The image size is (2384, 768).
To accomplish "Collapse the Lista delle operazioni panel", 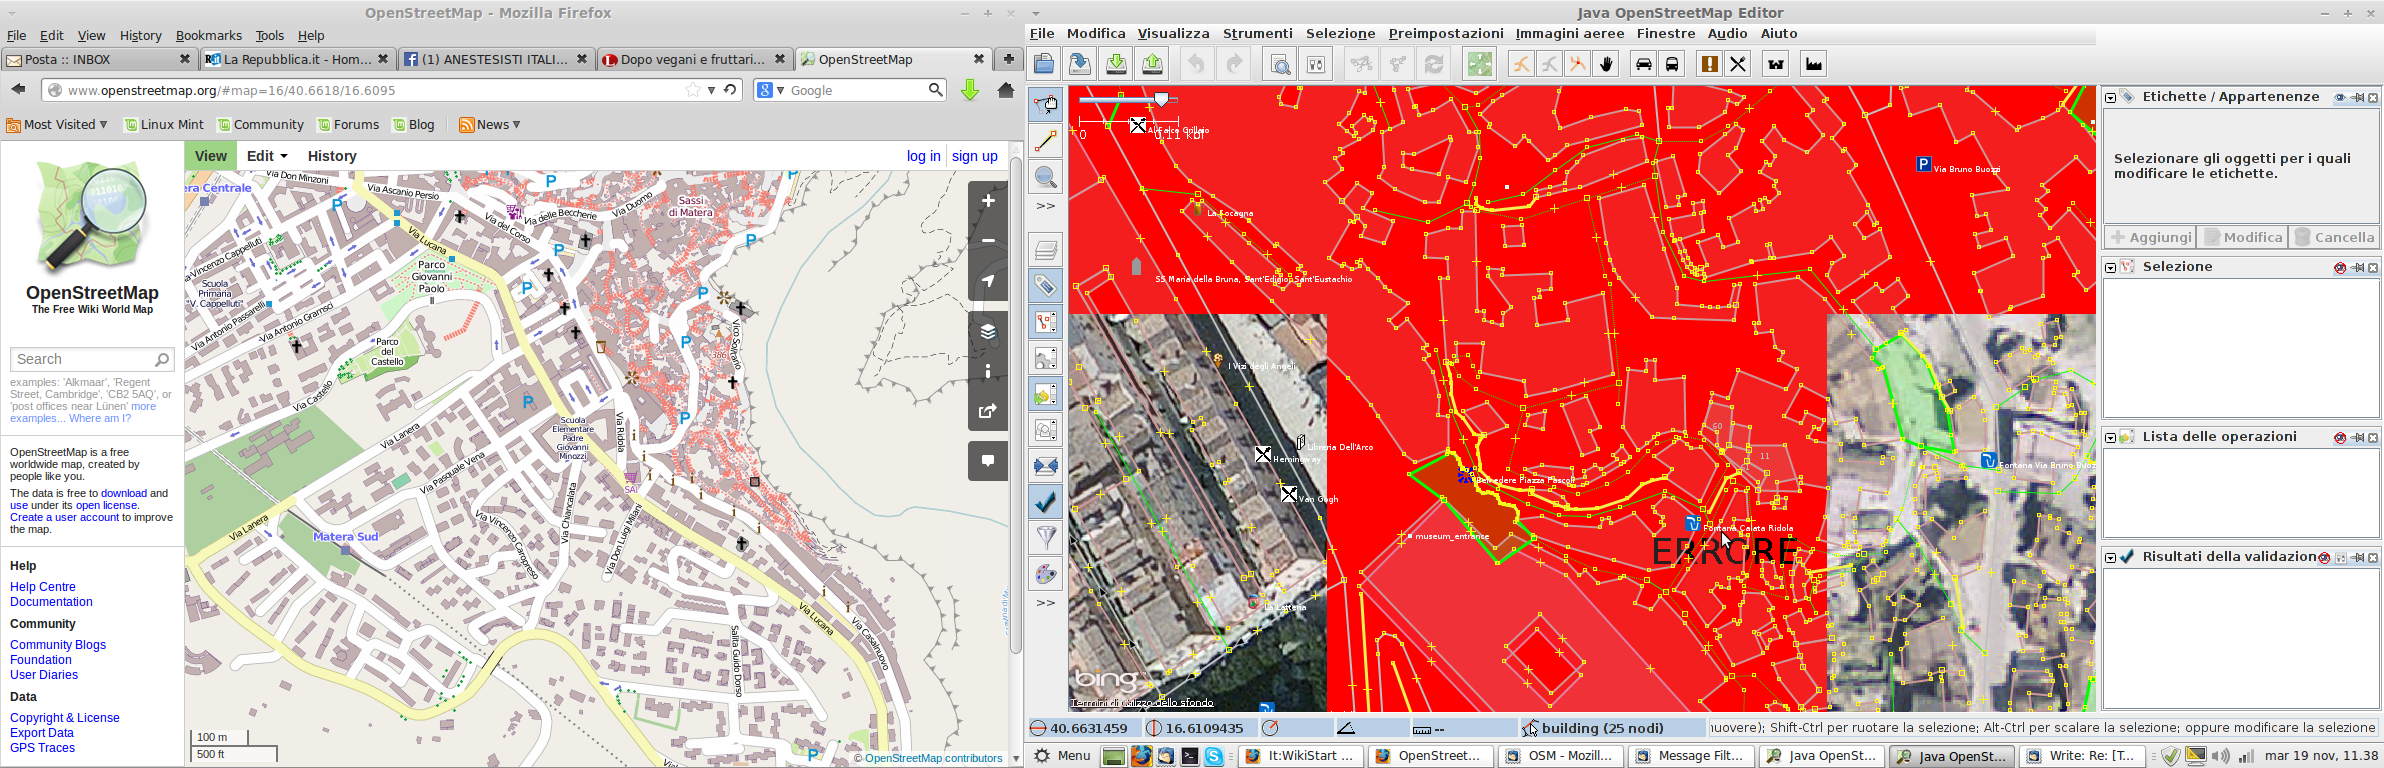I will (2111, 438).
